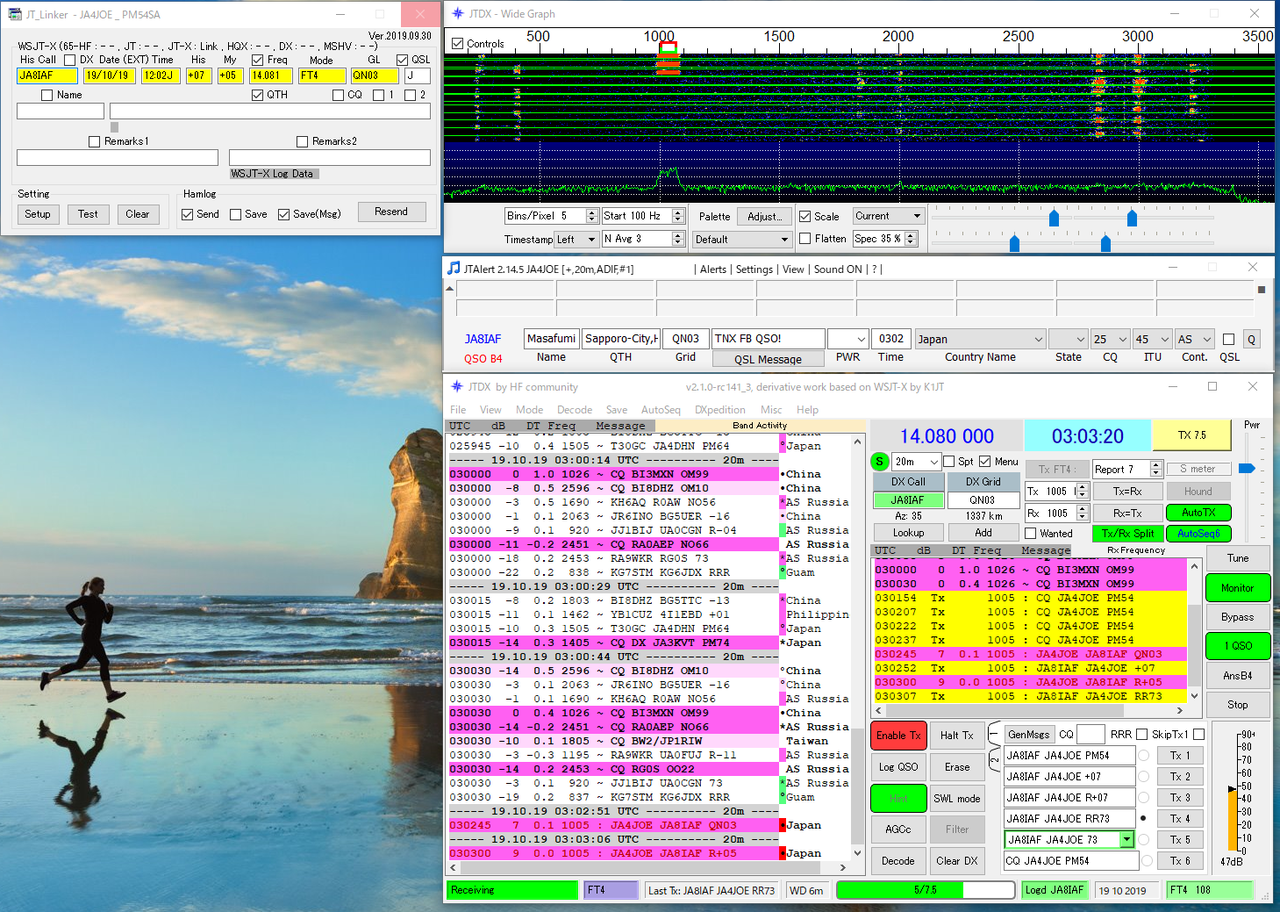Click the Clear DX button
This screenshot has height=912, width=1280.
tap(957, 861)
